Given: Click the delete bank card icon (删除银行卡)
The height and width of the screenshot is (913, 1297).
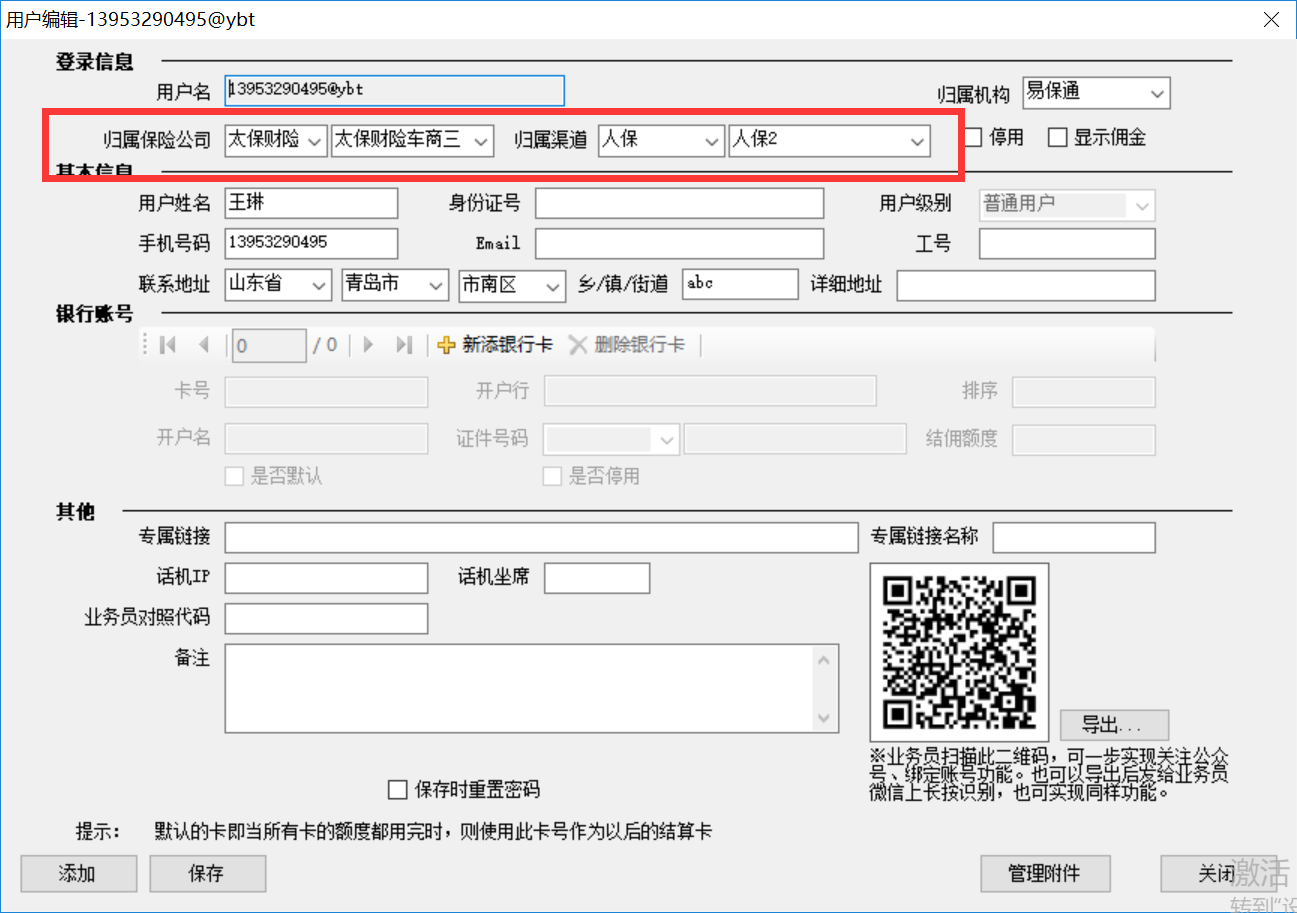Looking at the screenshot, I should tap(578, 345).
